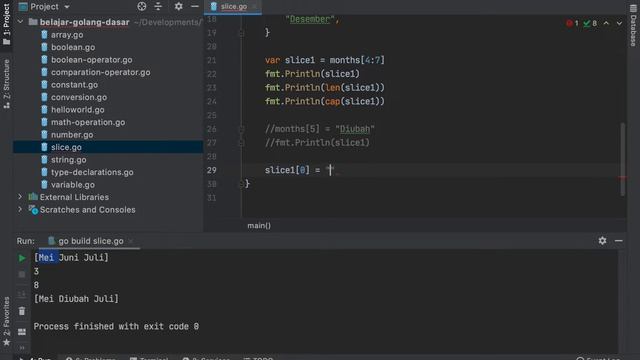This screenshot has width=640, height=360.
Task: Open type-declarations.go file
Action: (x=92, y=172)
